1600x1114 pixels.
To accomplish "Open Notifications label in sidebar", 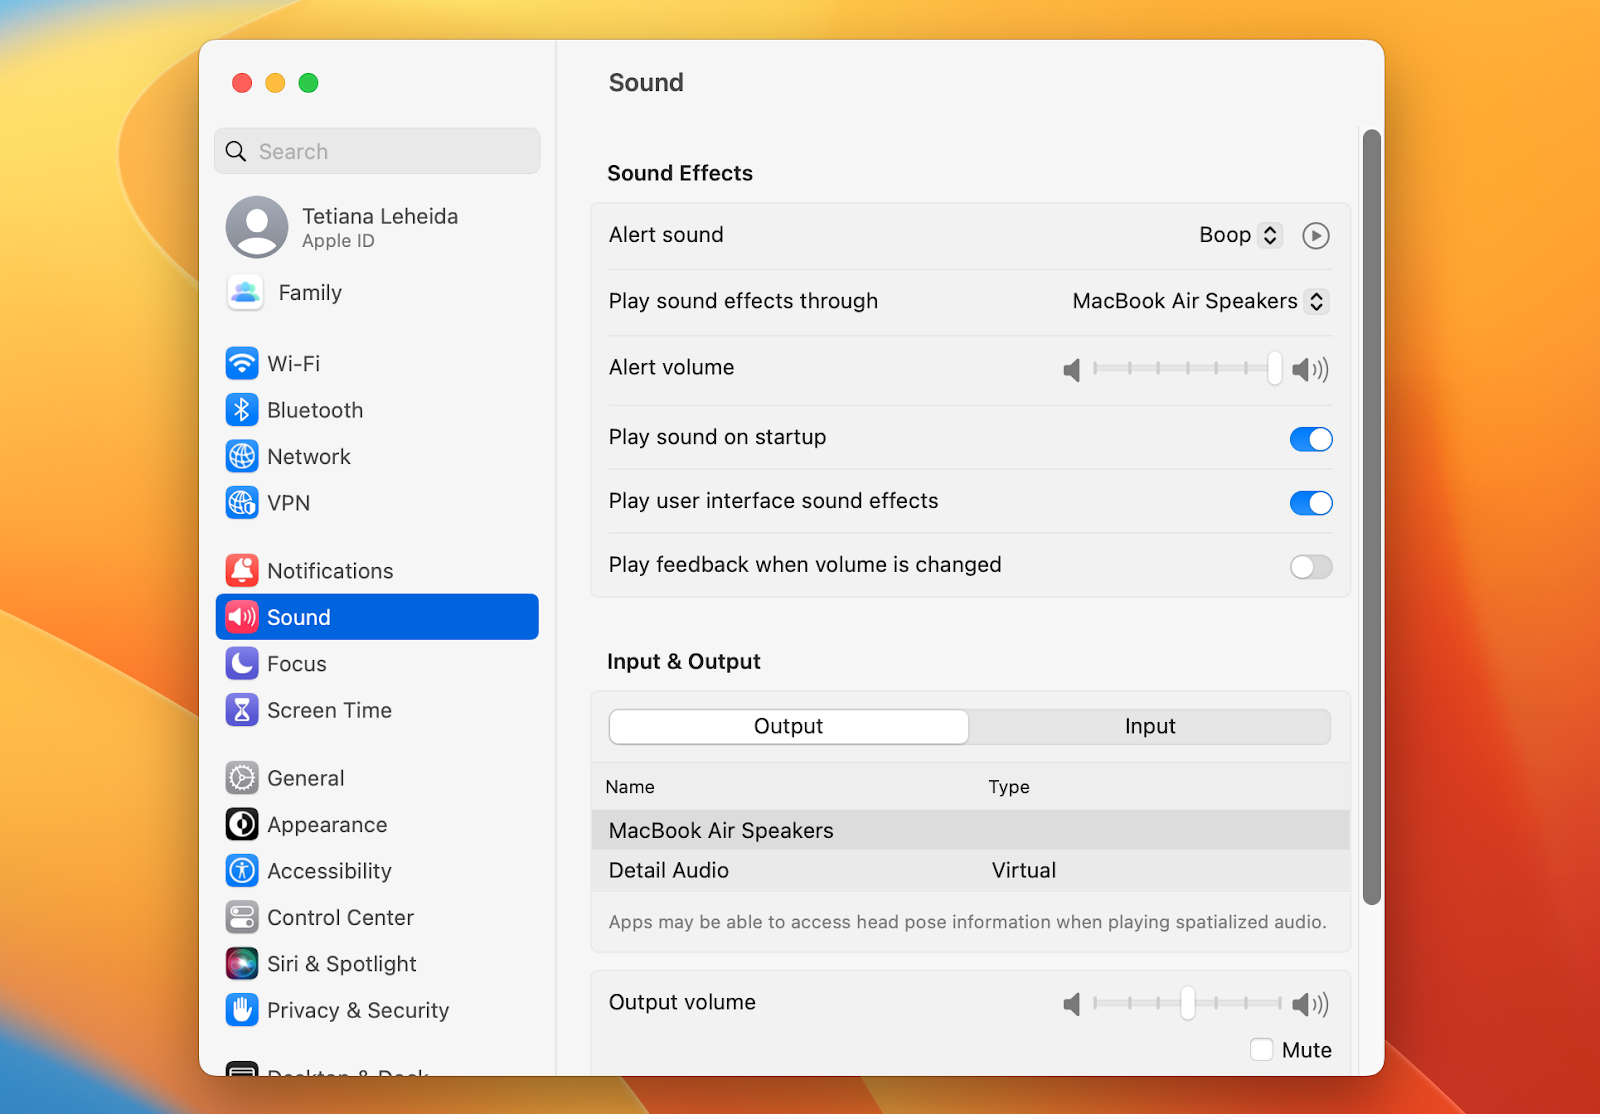I will tap(330, 571).
